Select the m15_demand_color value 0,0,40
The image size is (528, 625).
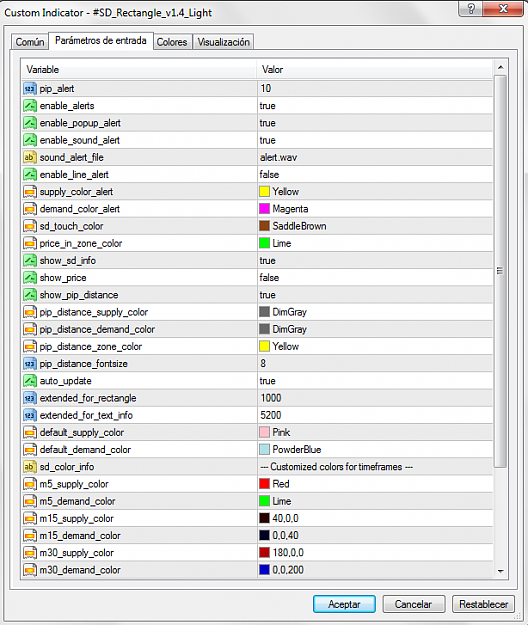pos(285,535)
